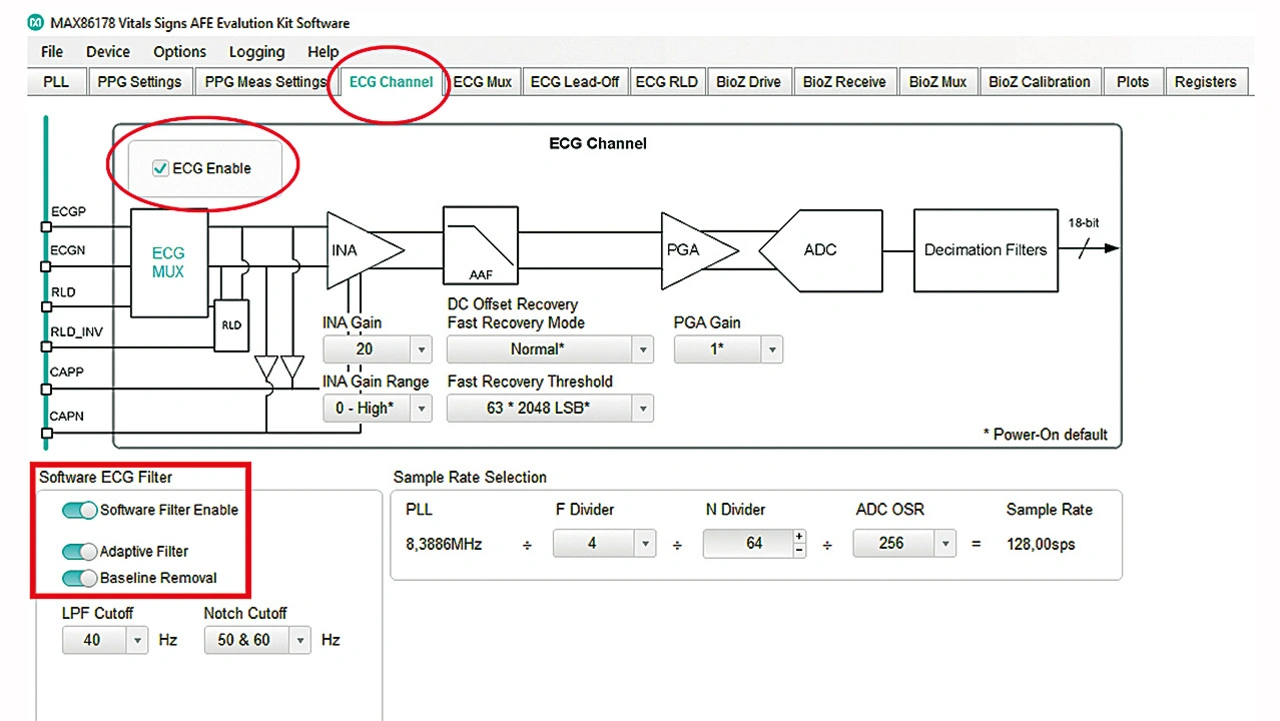Switch to the BioZ Calibration tab
The width and height of the screenshot is (1280, 721).
tap(1039, 82)
